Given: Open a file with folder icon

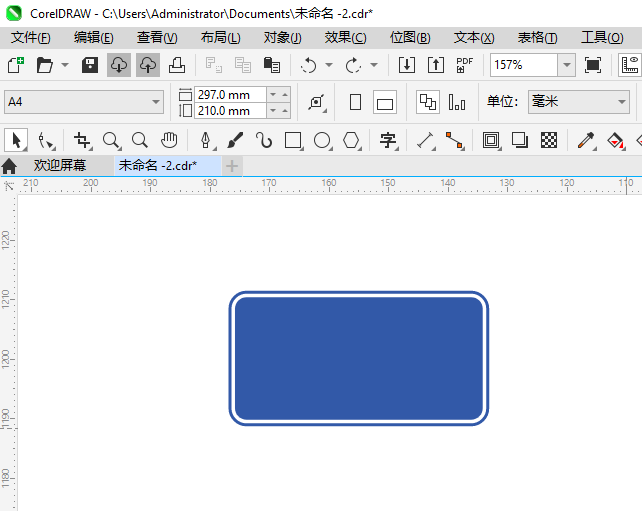Looking at the screenshot, I should click(45, 65).
